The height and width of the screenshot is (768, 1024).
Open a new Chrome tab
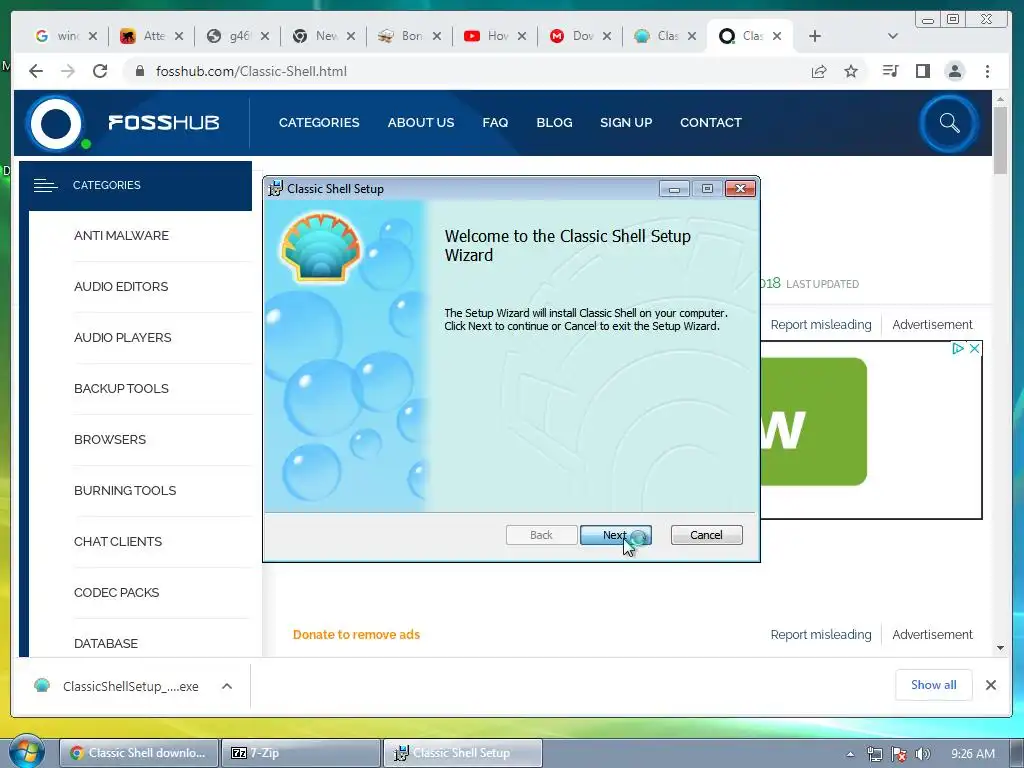814,36
